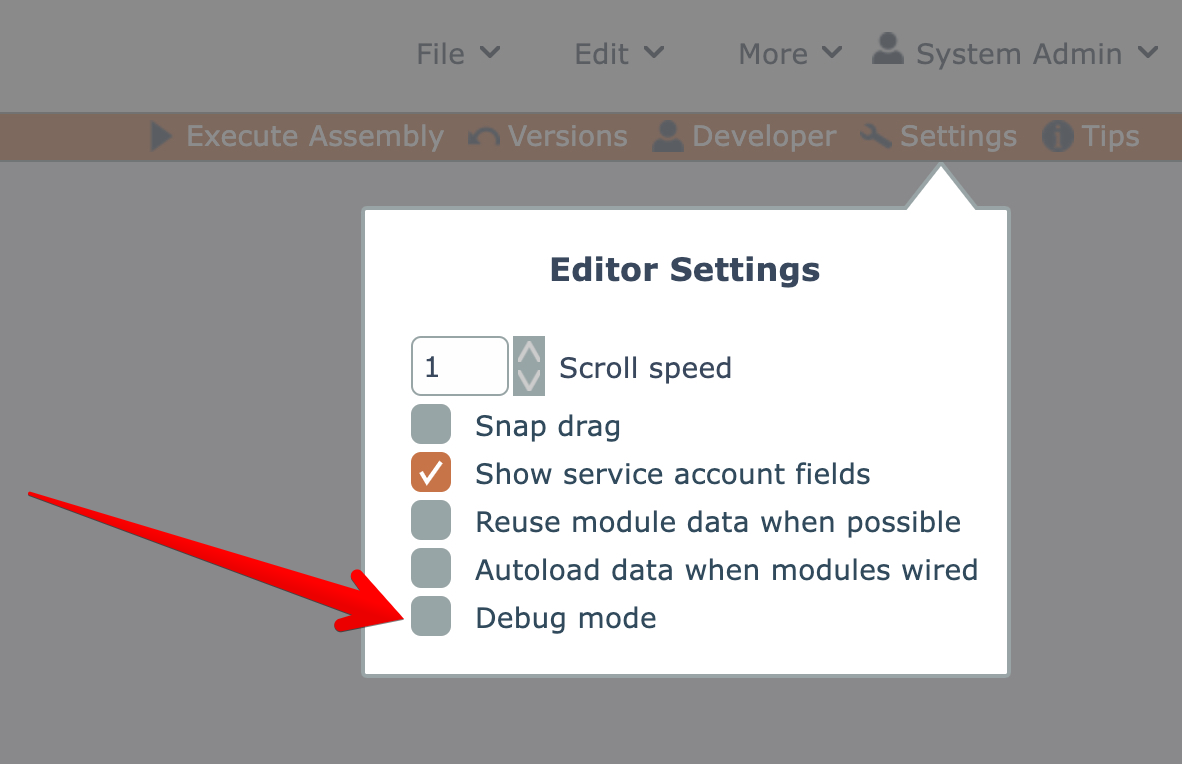Image resolution: width=1182 pixels, height=764 pixels.
Task: Click the Tips info icon
Action: tap(1058, 136)
